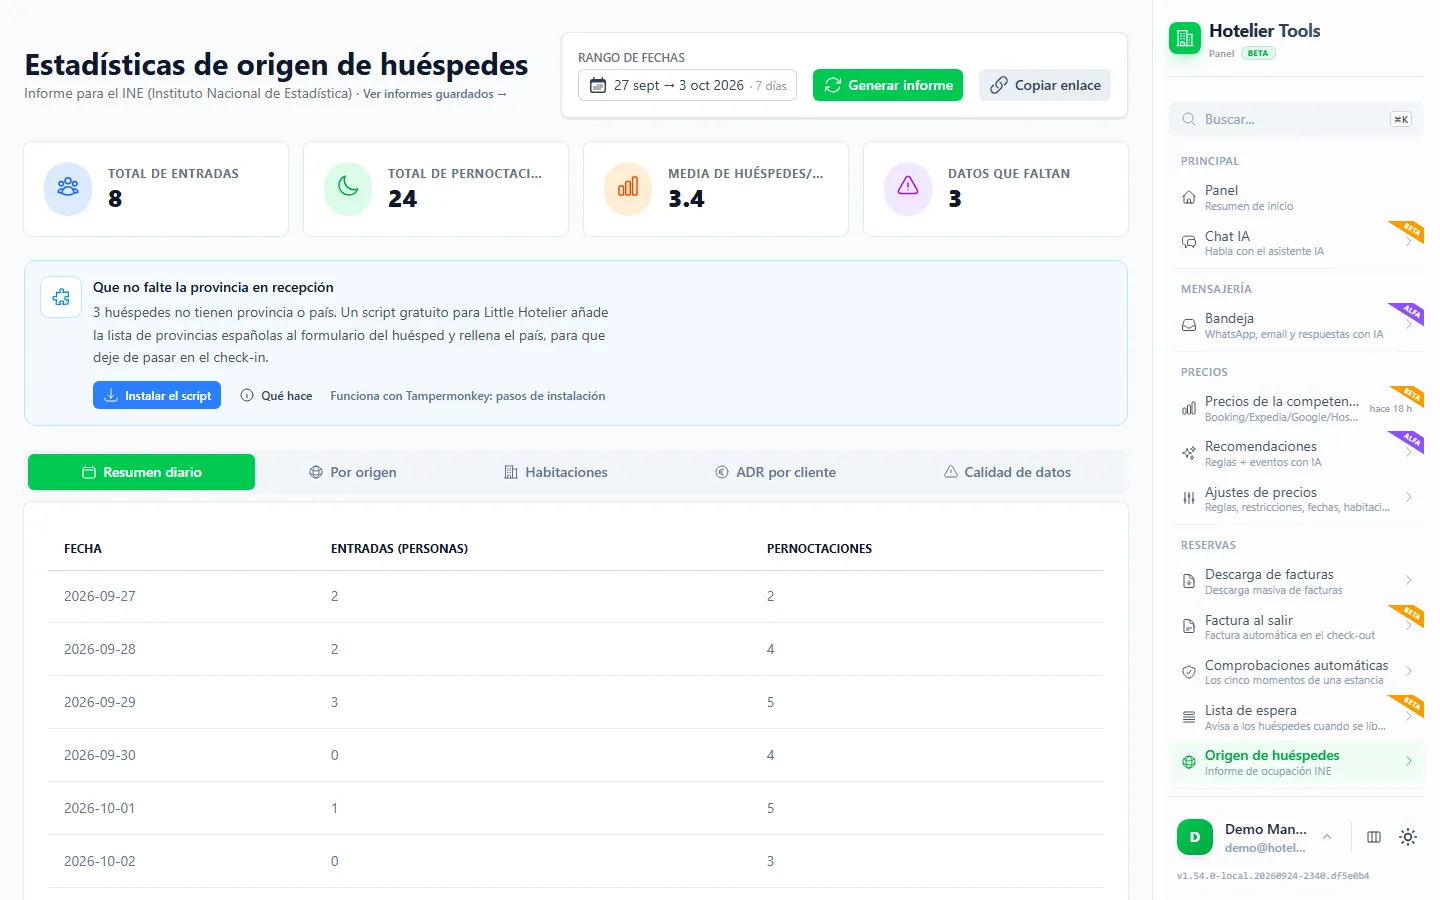This screenshot has width=1440, height=900.
Task: Click Instalar el script button
Action: point(157,395)
